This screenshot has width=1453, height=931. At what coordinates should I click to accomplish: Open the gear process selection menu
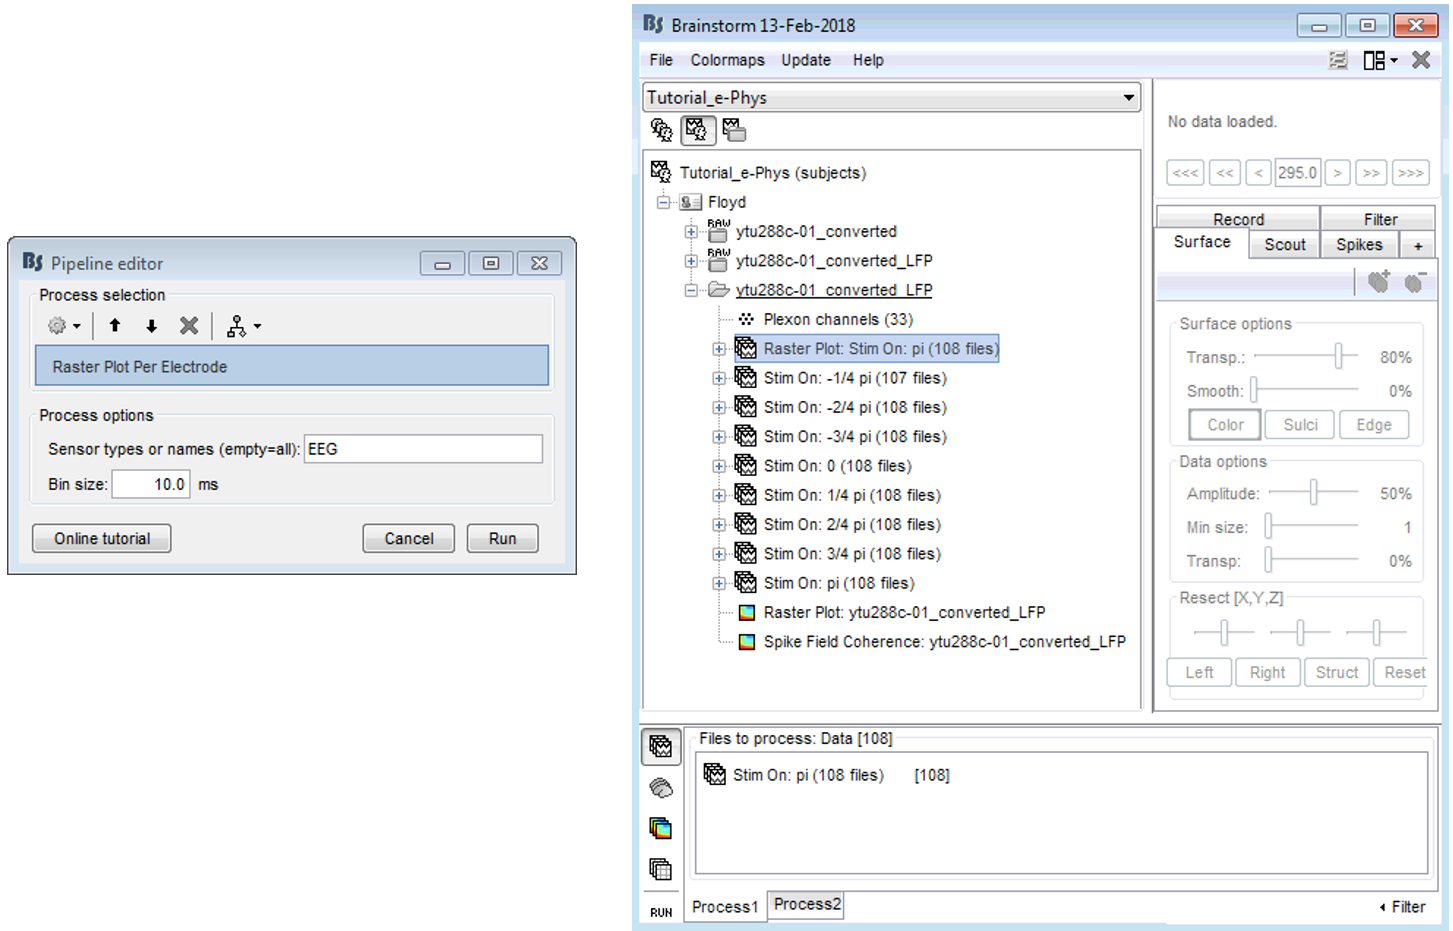pyautogui.click(x=64, y=326)
